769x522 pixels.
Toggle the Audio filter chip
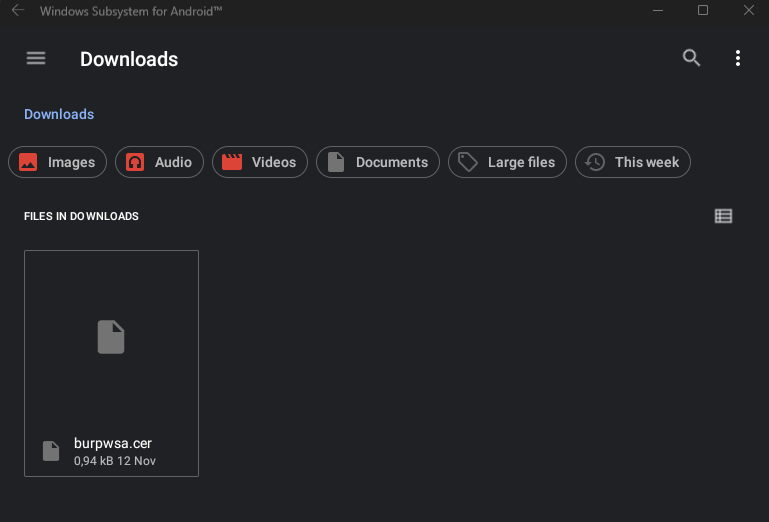[x=160, y=162]
